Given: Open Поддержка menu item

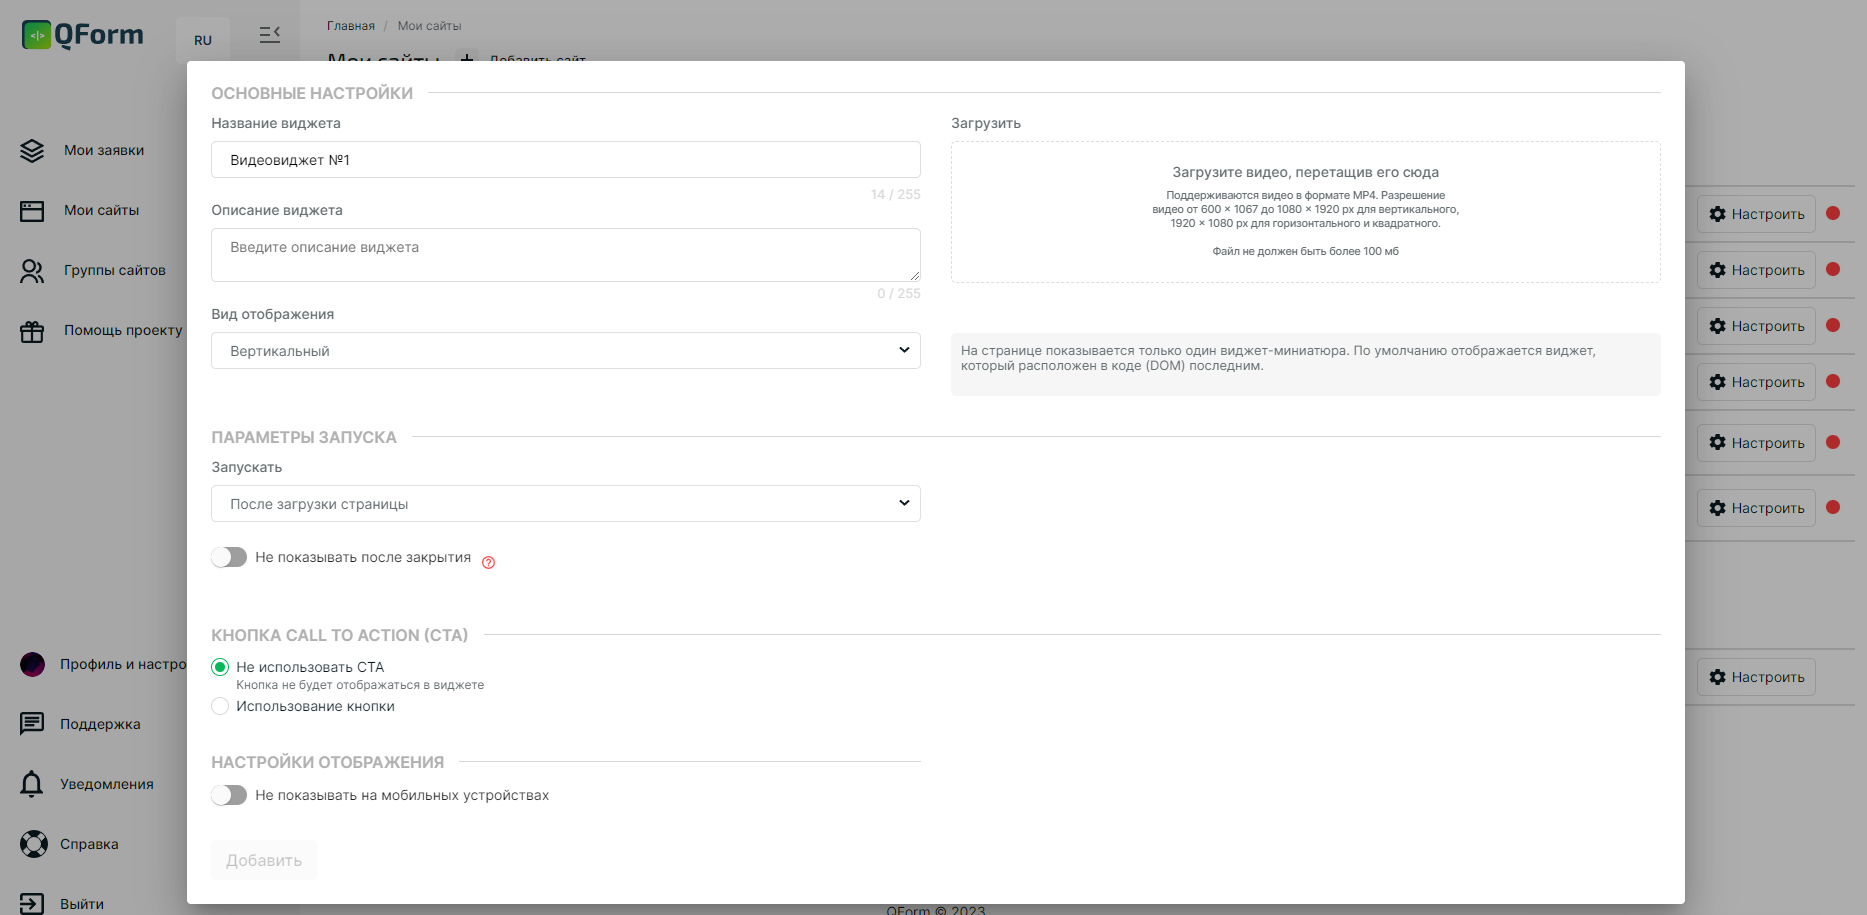Looking at the screenshot, I should tap(100, 724).
